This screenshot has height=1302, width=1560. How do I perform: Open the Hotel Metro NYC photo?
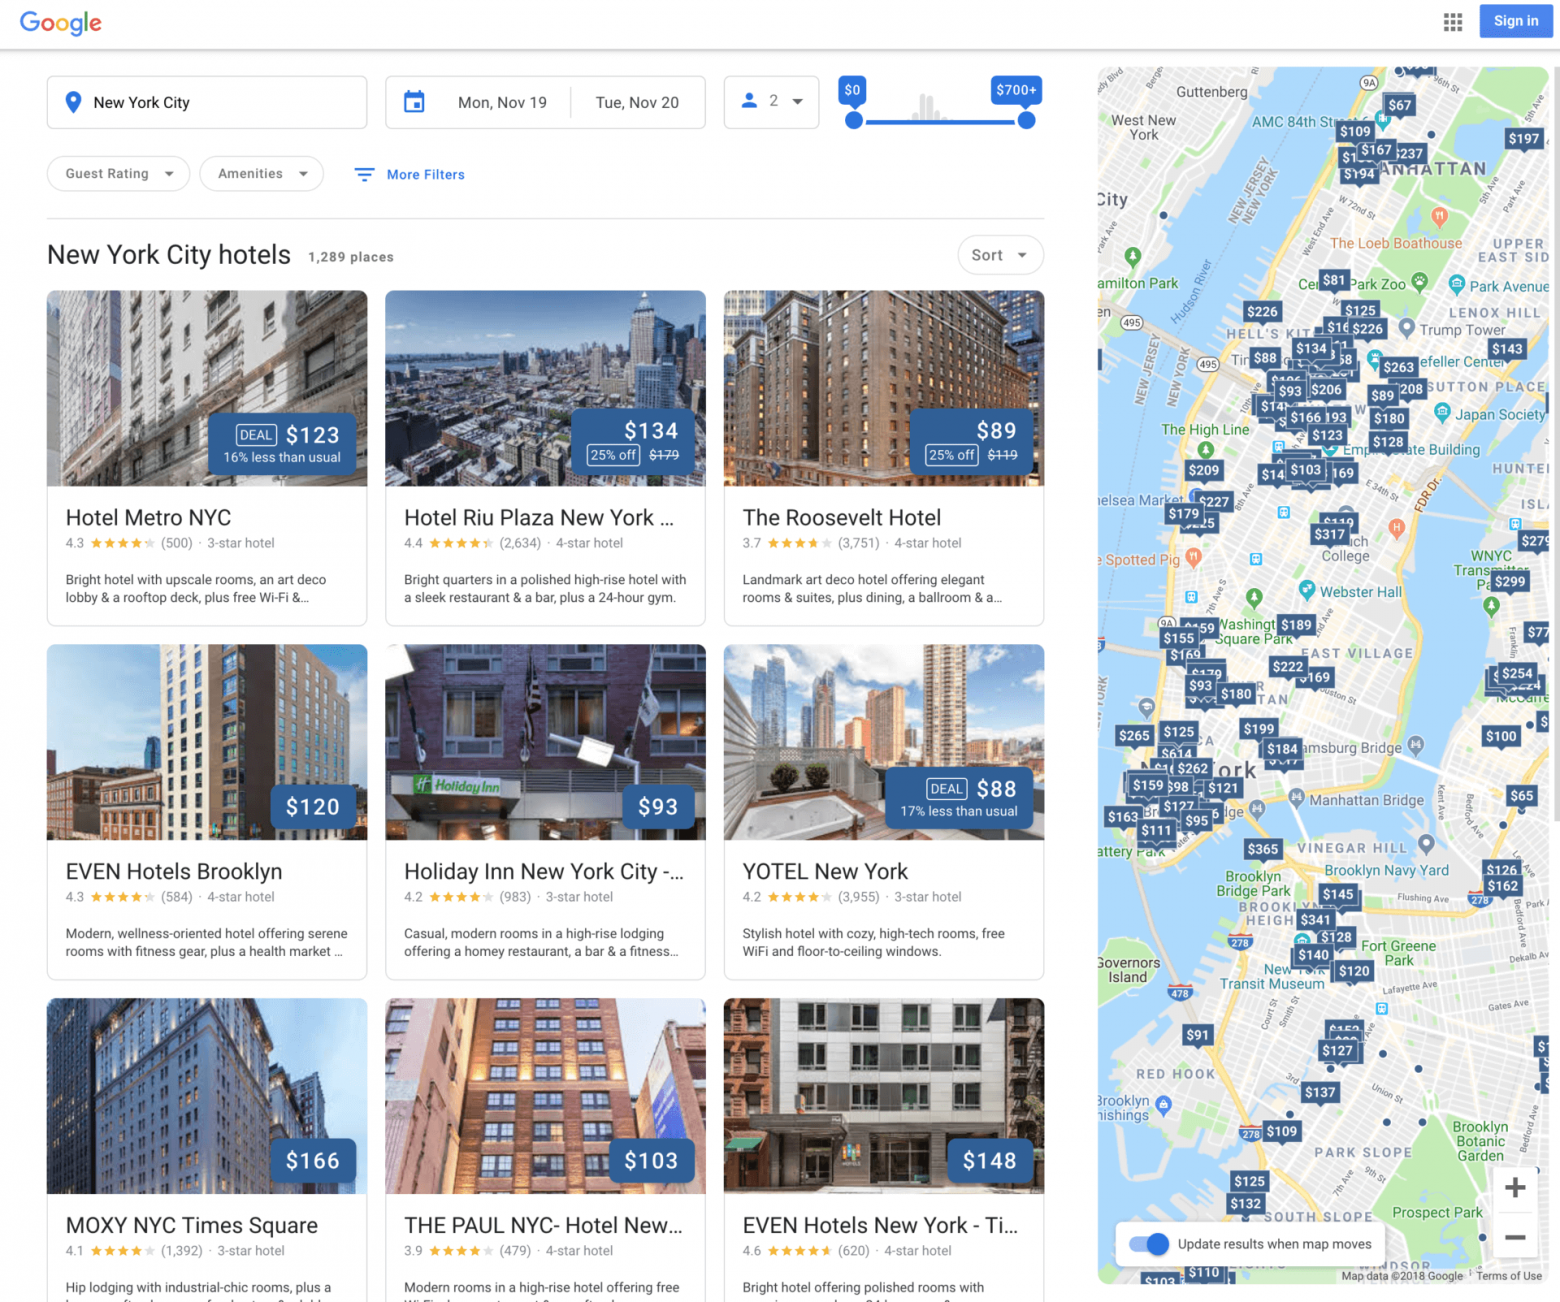click(x=207, y=388)
